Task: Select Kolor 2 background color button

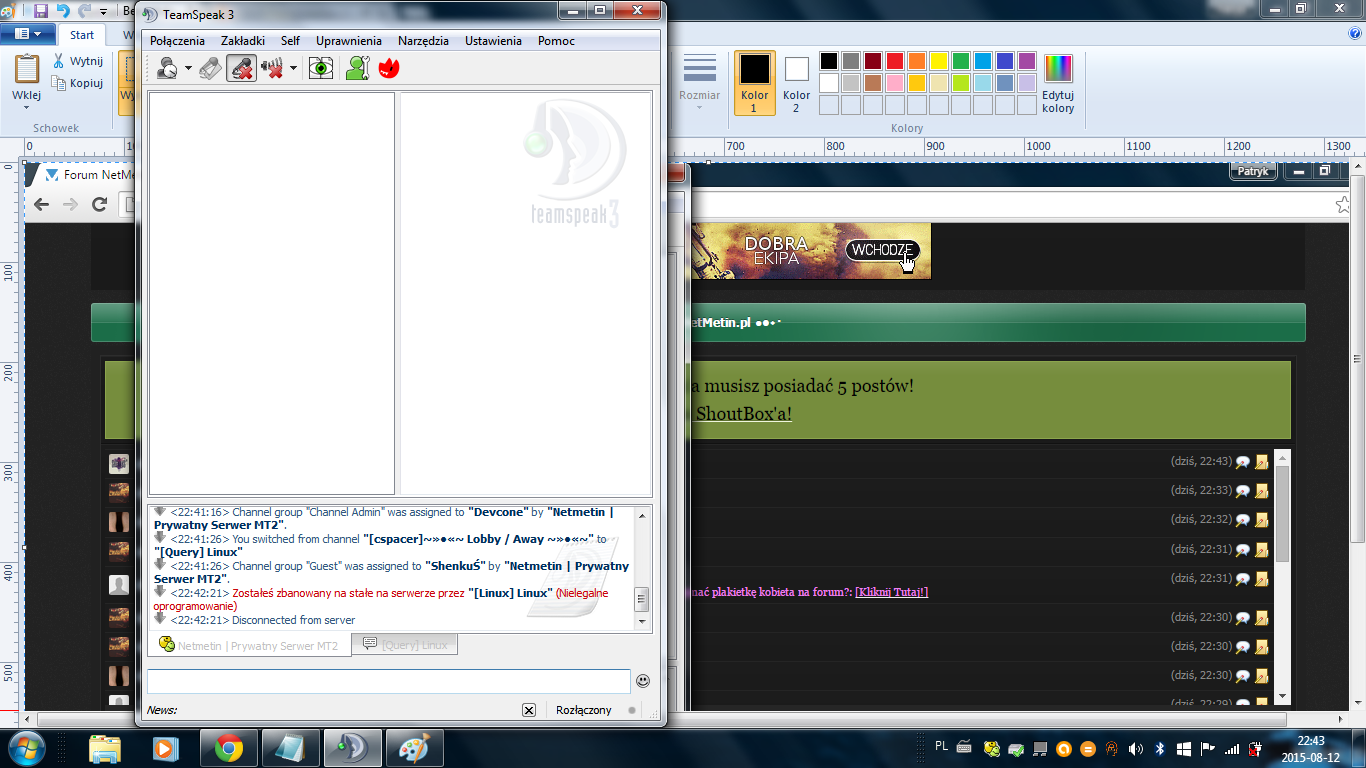Action: click(797, 83)
